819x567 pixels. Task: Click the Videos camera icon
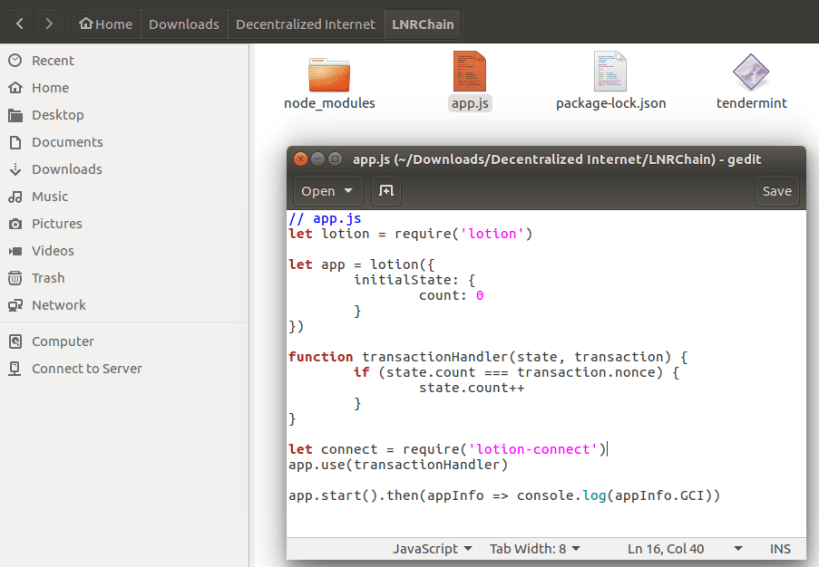15,251
